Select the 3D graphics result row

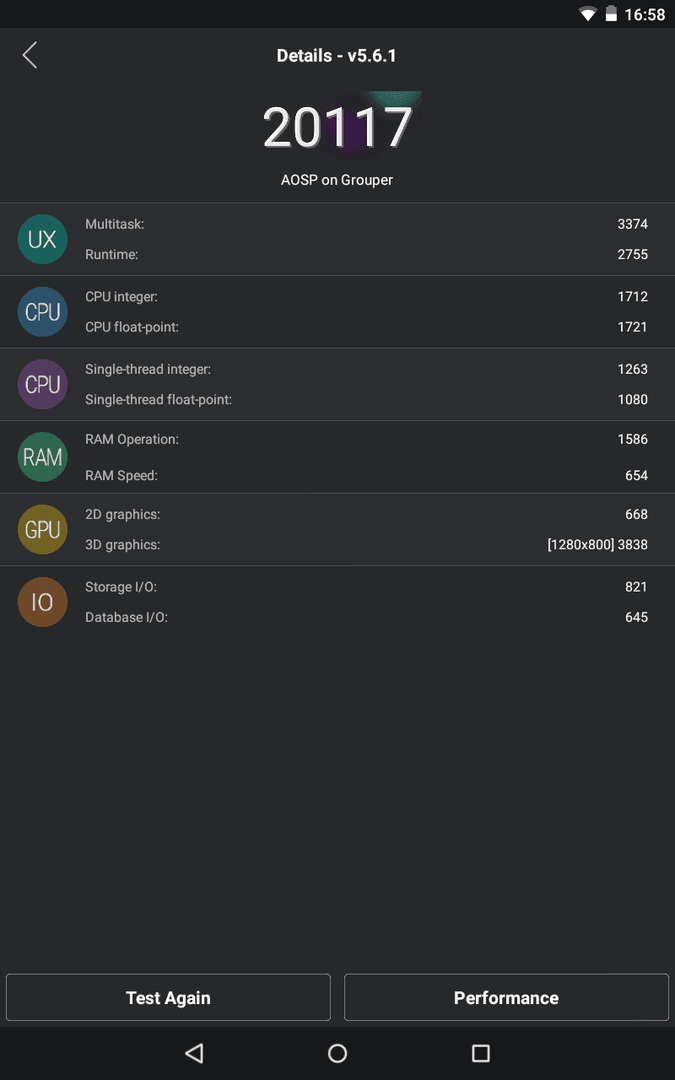click(x=366, y=545)
